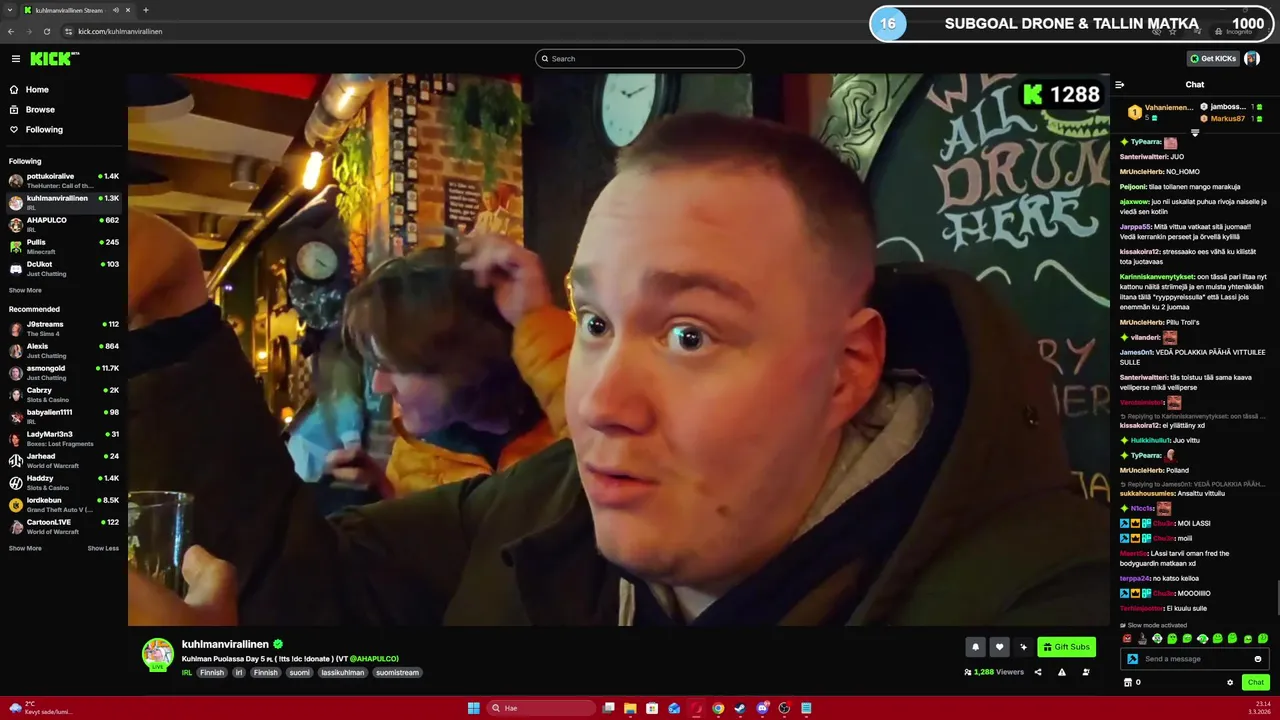Screen dimensions: 1280x720
Task: Open J9streams recommended channel
Action: pos(64,328)
